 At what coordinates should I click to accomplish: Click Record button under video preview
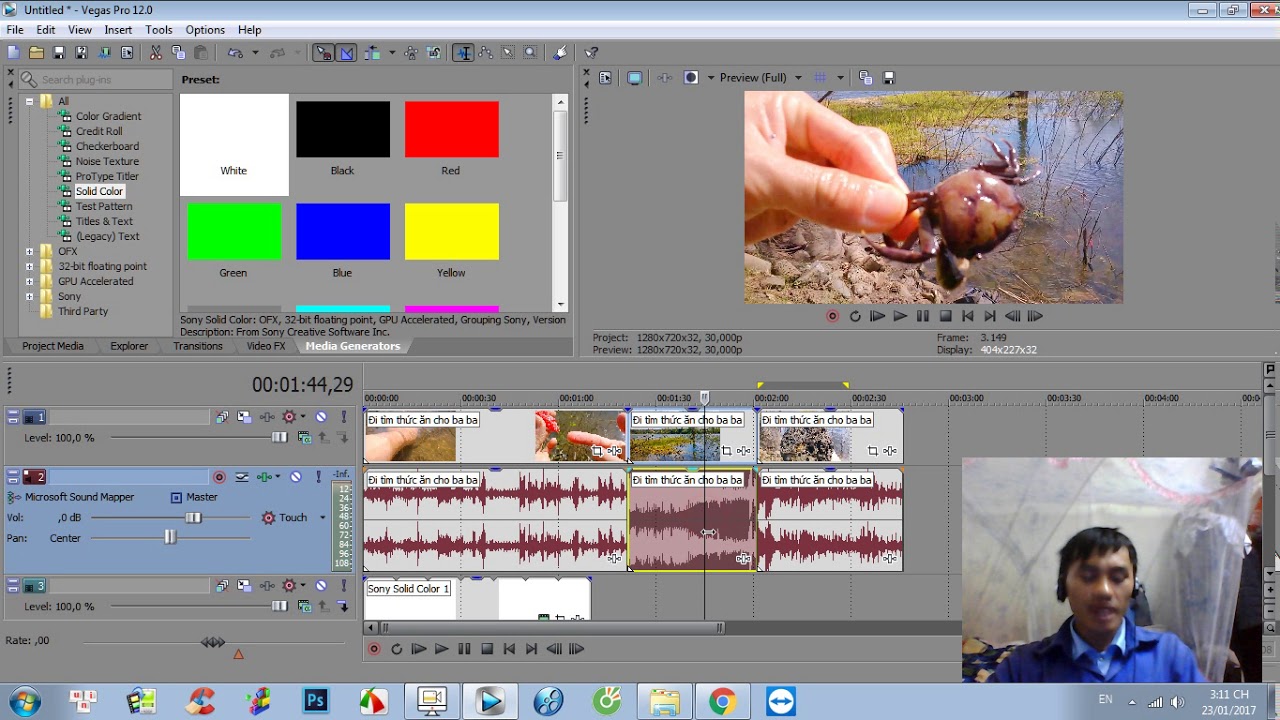tap(832, 316)
